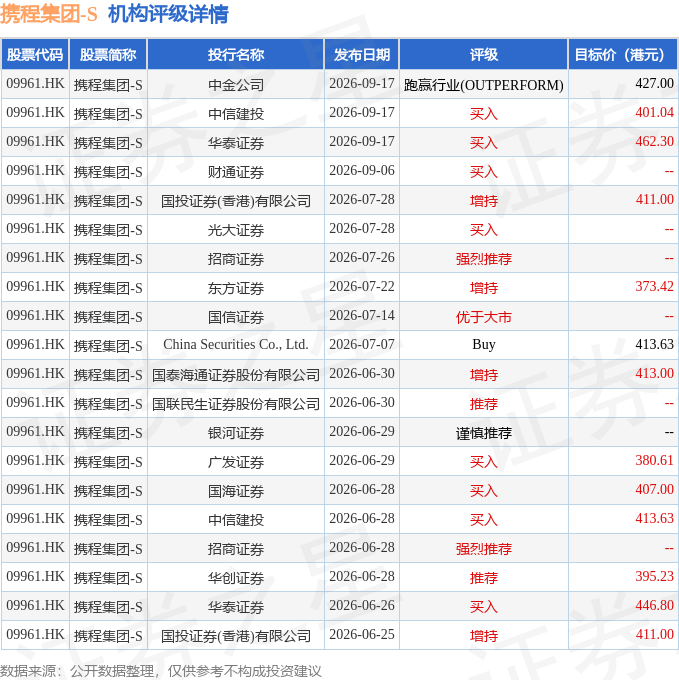The width and height of the screenshot is (679, 680).
Task: Click the 评级 column header
Action: [483, 55]
